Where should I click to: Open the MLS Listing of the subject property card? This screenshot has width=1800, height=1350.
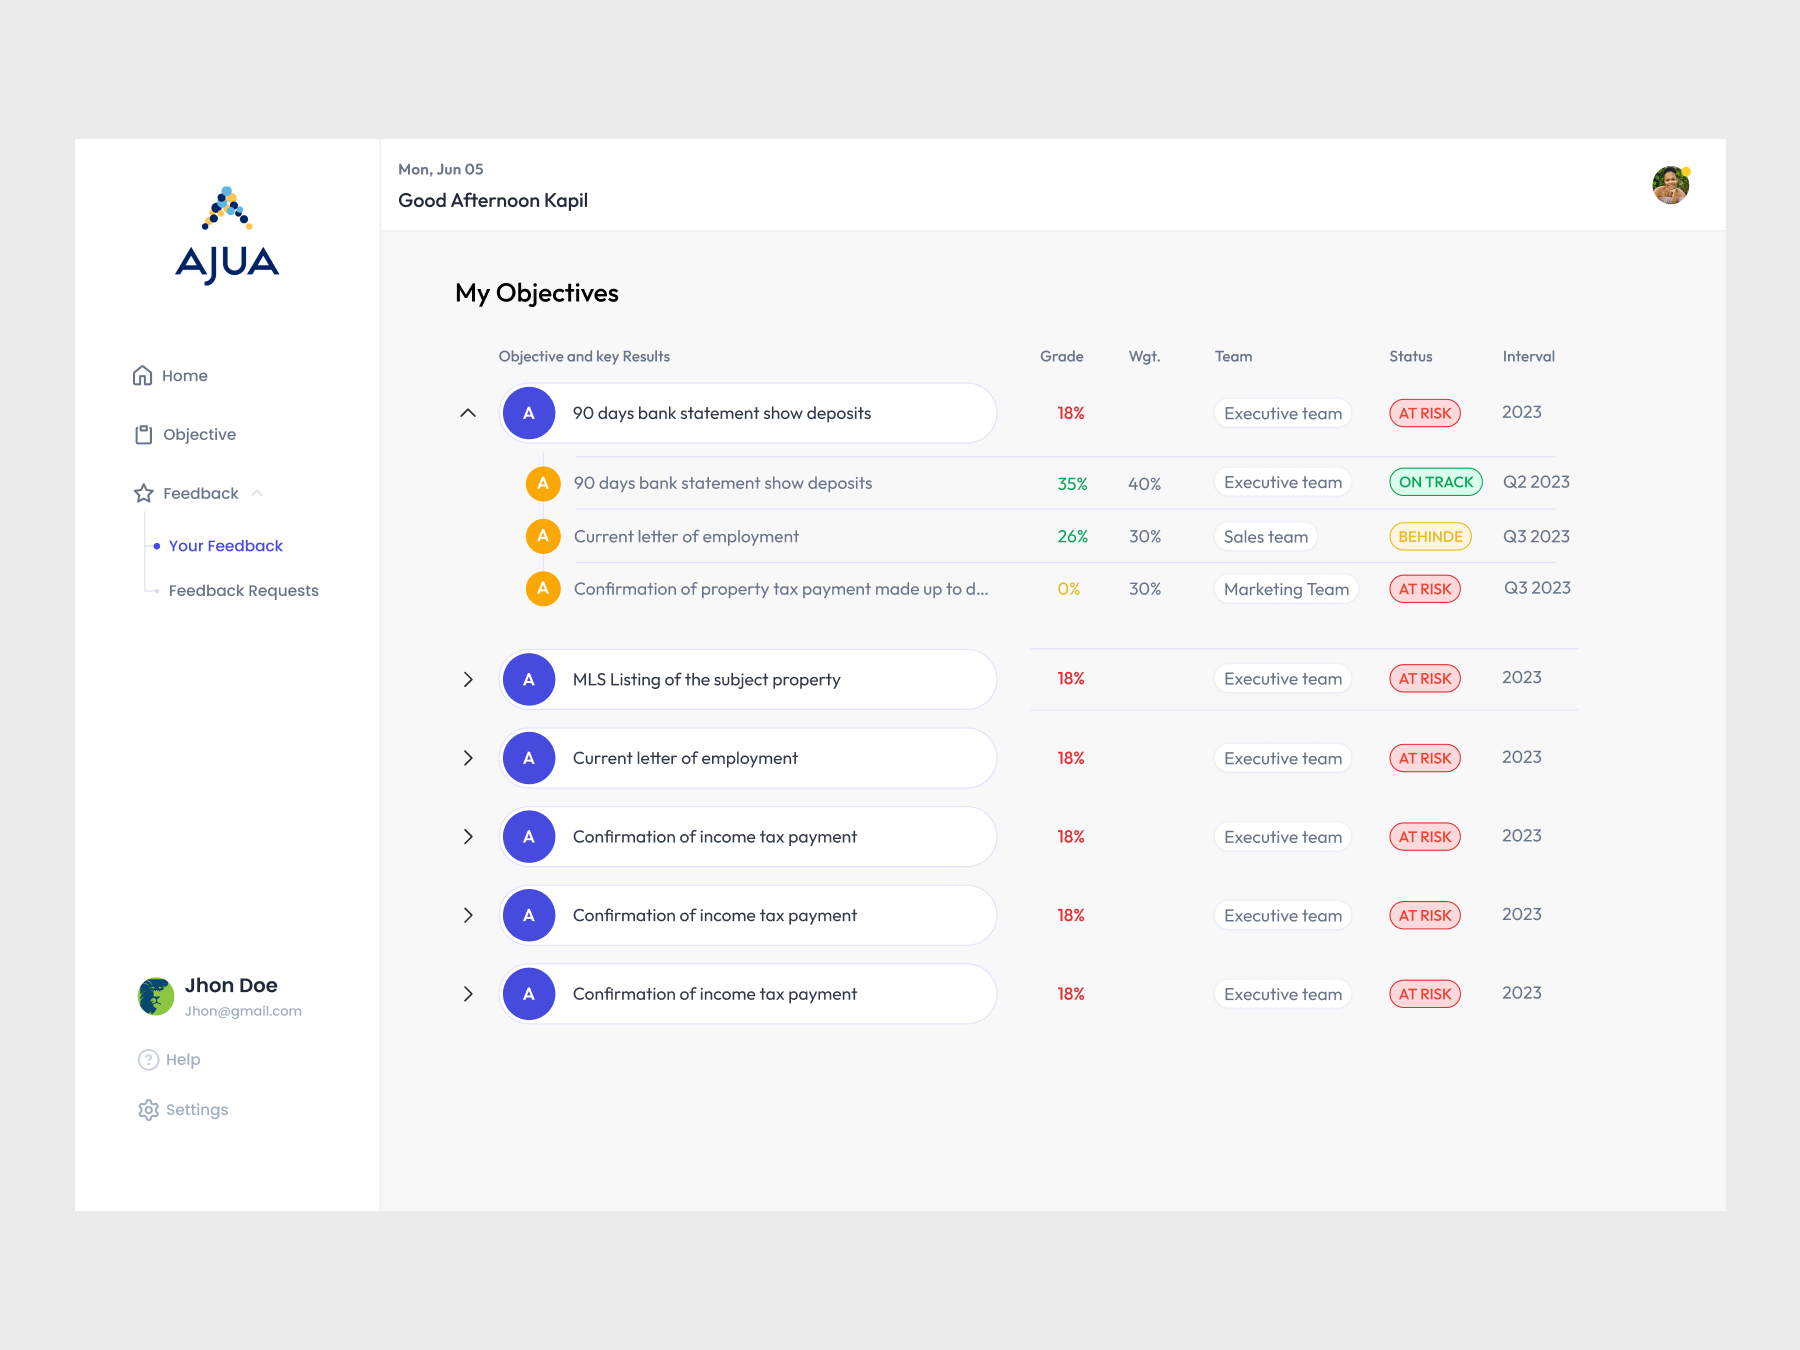click(x=748, y=680)
